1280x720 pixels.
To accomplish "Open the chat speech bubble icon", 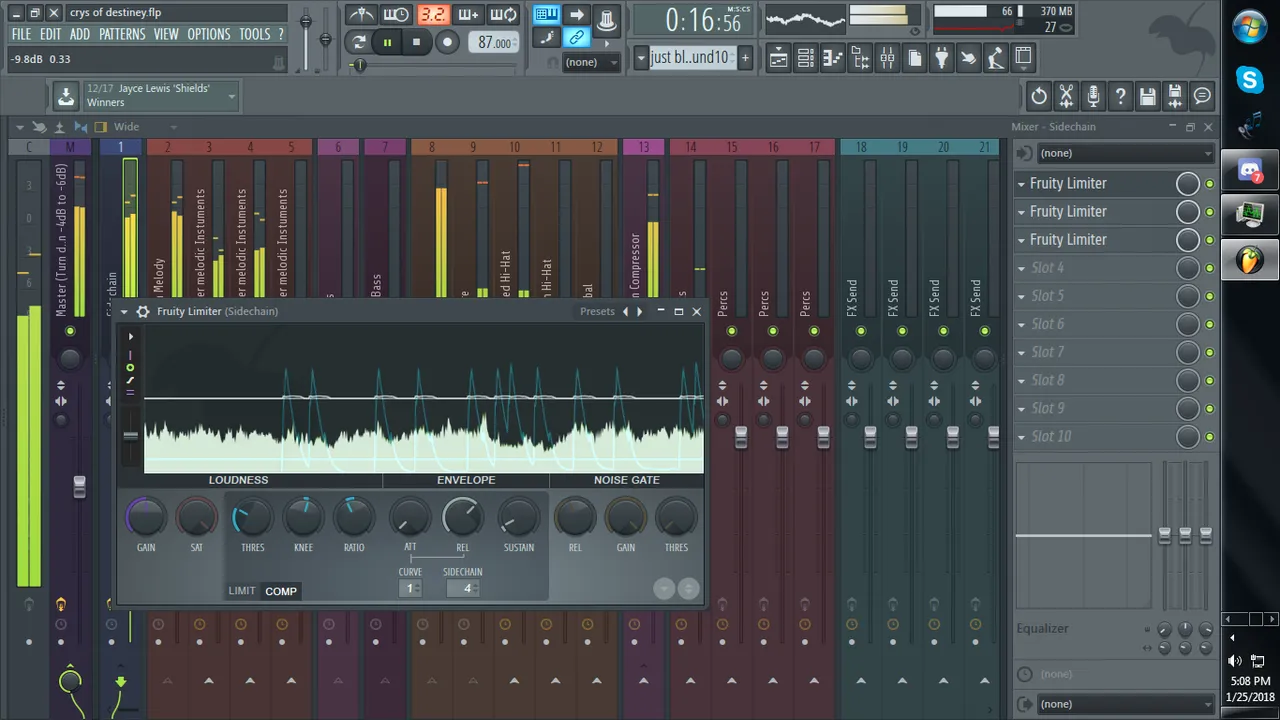I will pyautogui.click(x=1202, y=97).
